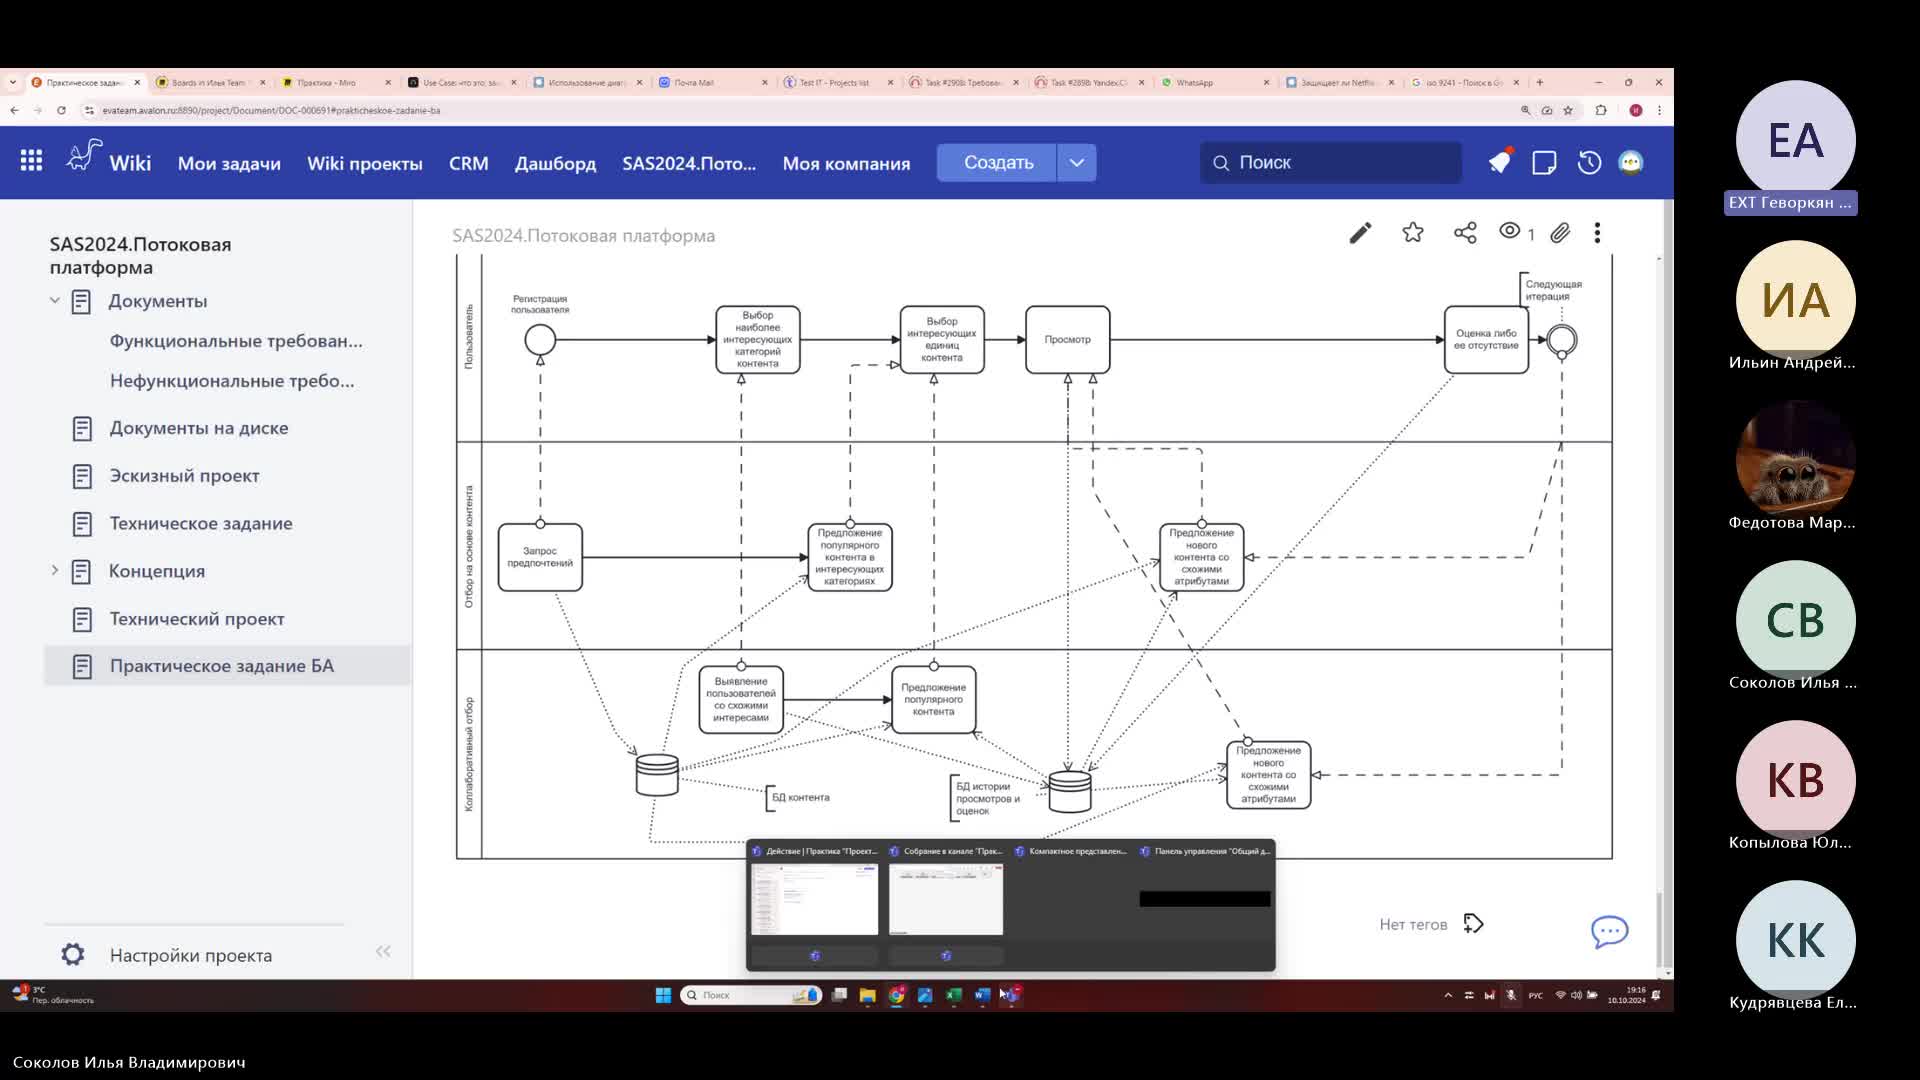Open Нефункциональные требо... document
This screenshot has height=1080, width=1920.
232,381
